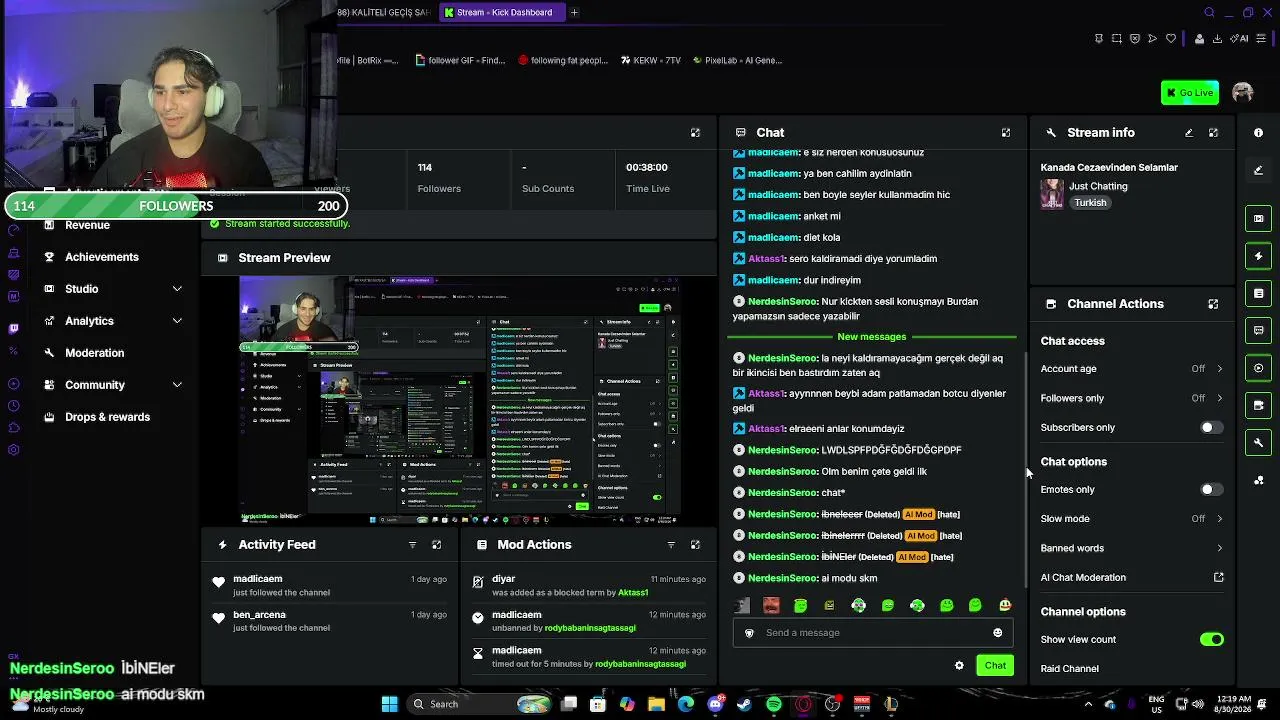Open Spotify from the taskbar

point(774,704)
